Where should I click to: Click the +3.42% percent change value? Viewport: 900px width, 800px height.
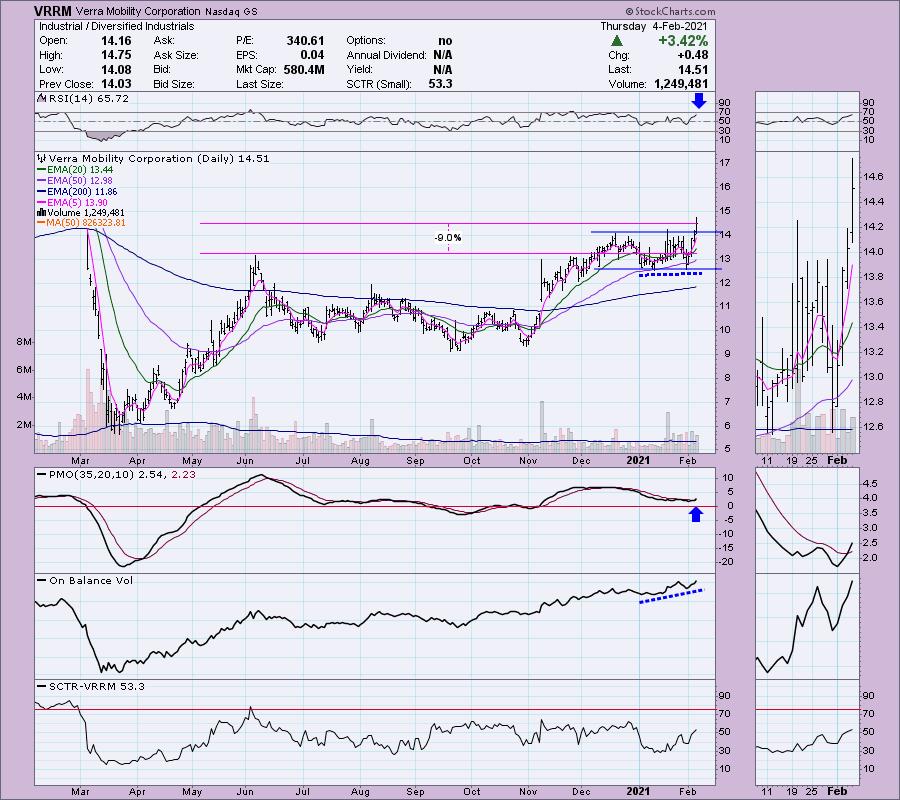[683, 41]
